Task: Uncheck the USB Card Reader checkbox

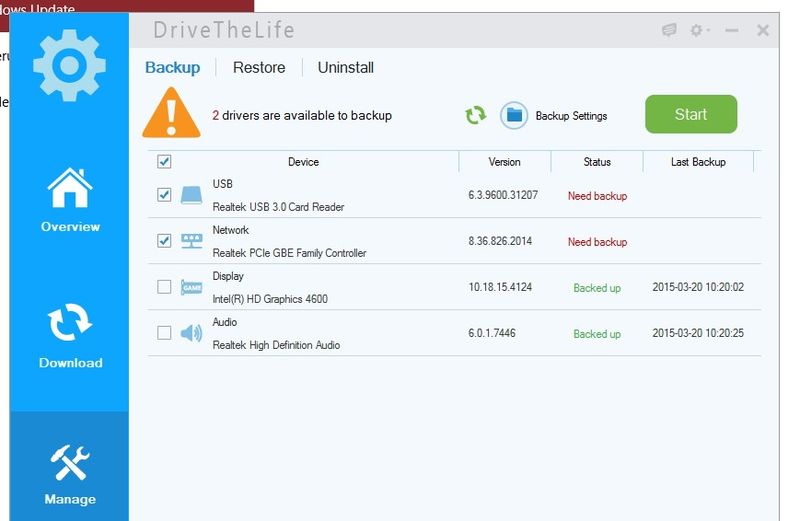Action: 164,195
